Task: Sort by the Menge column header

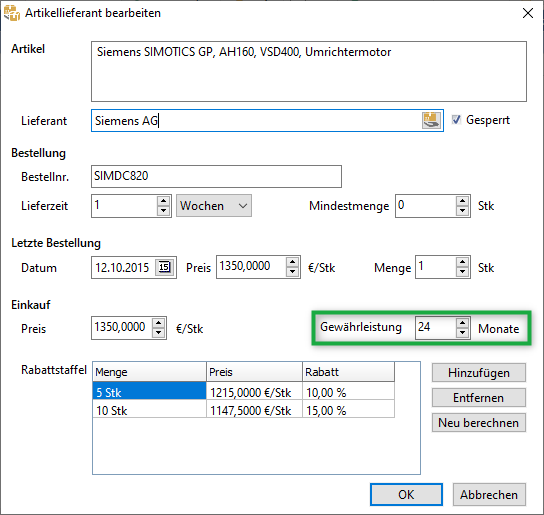Action: click(x=149, y=372)
